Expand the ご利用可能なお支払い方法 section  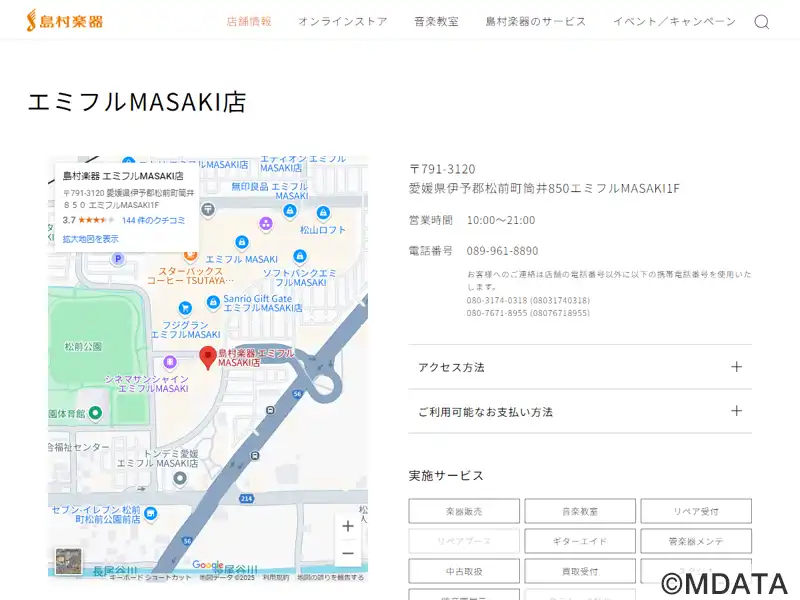coord(580,411)
